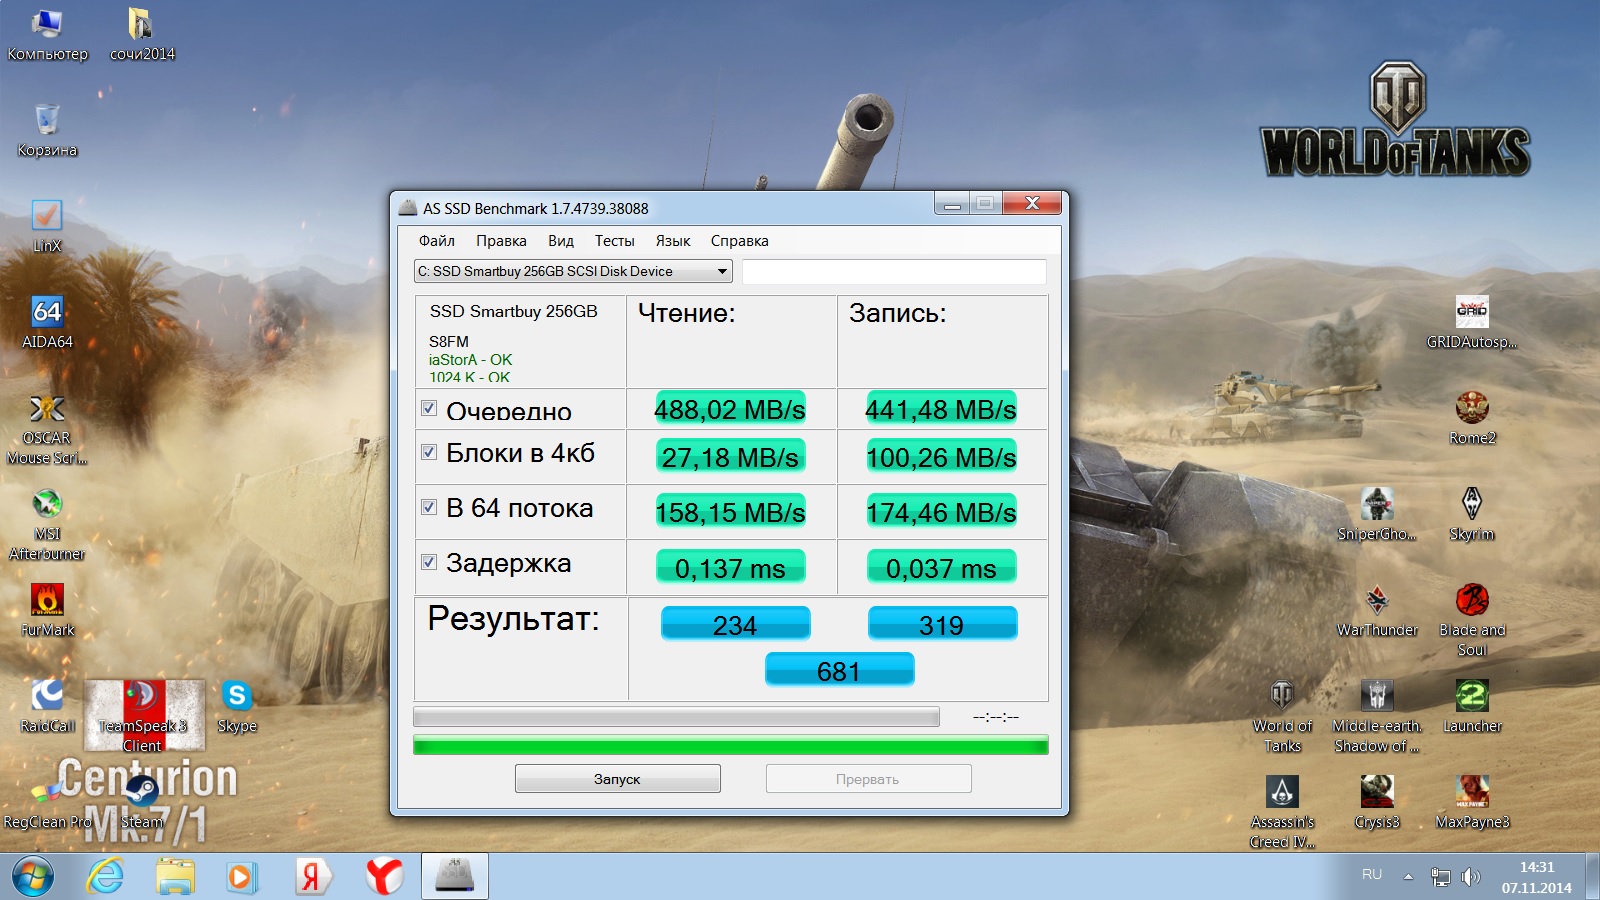Click the read score 234
1600x900 pixels.
point(735,623)
